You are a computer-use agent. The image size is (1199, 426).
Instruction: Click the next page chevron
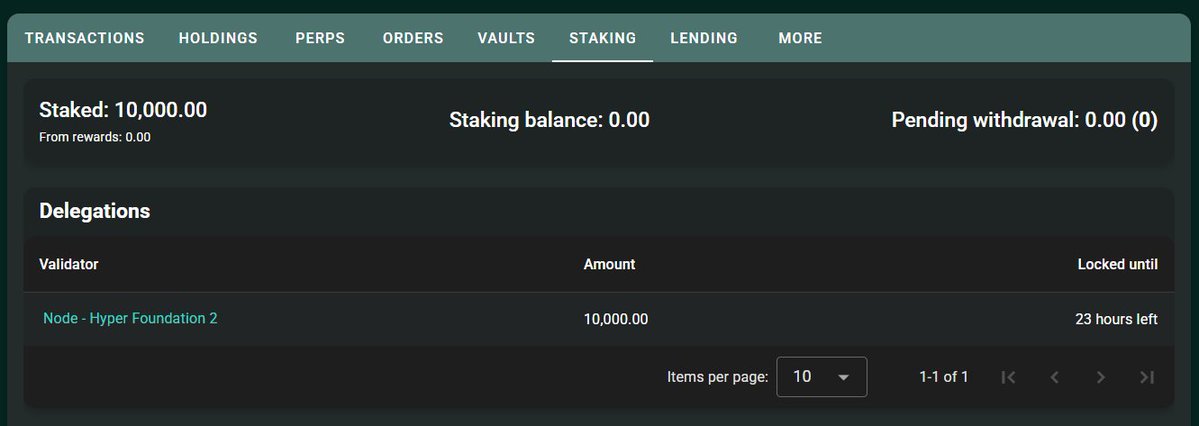[x=1101, y=377]
